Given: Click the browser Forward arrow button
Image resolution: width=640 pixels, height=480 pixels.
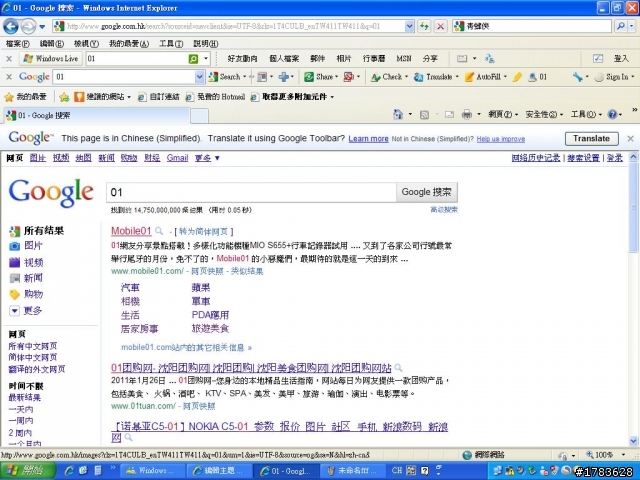Looking at the screenshot, I should 28,27.
